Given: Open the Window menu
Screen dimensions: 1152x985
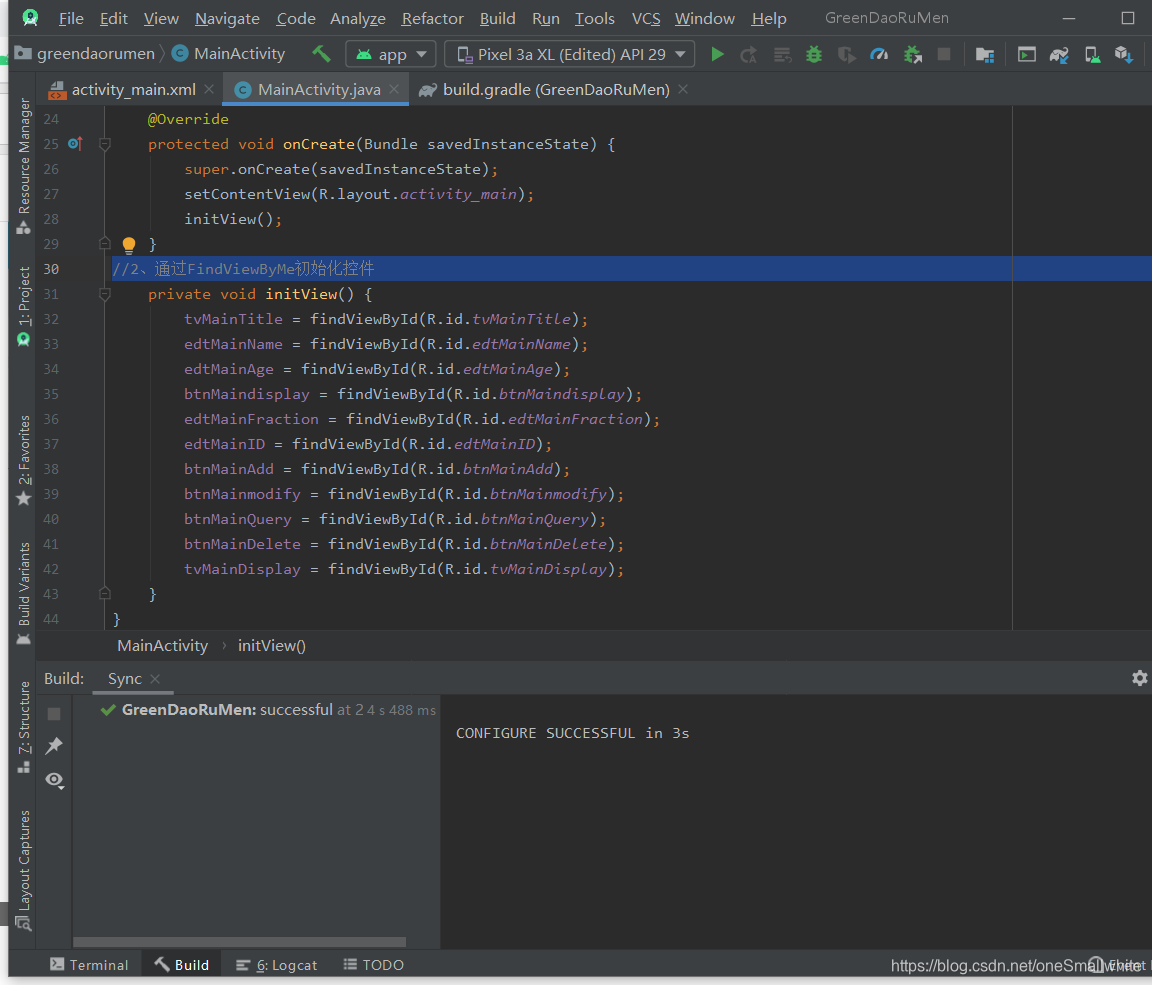Looking at the screenshot, I should coord(704,18).
